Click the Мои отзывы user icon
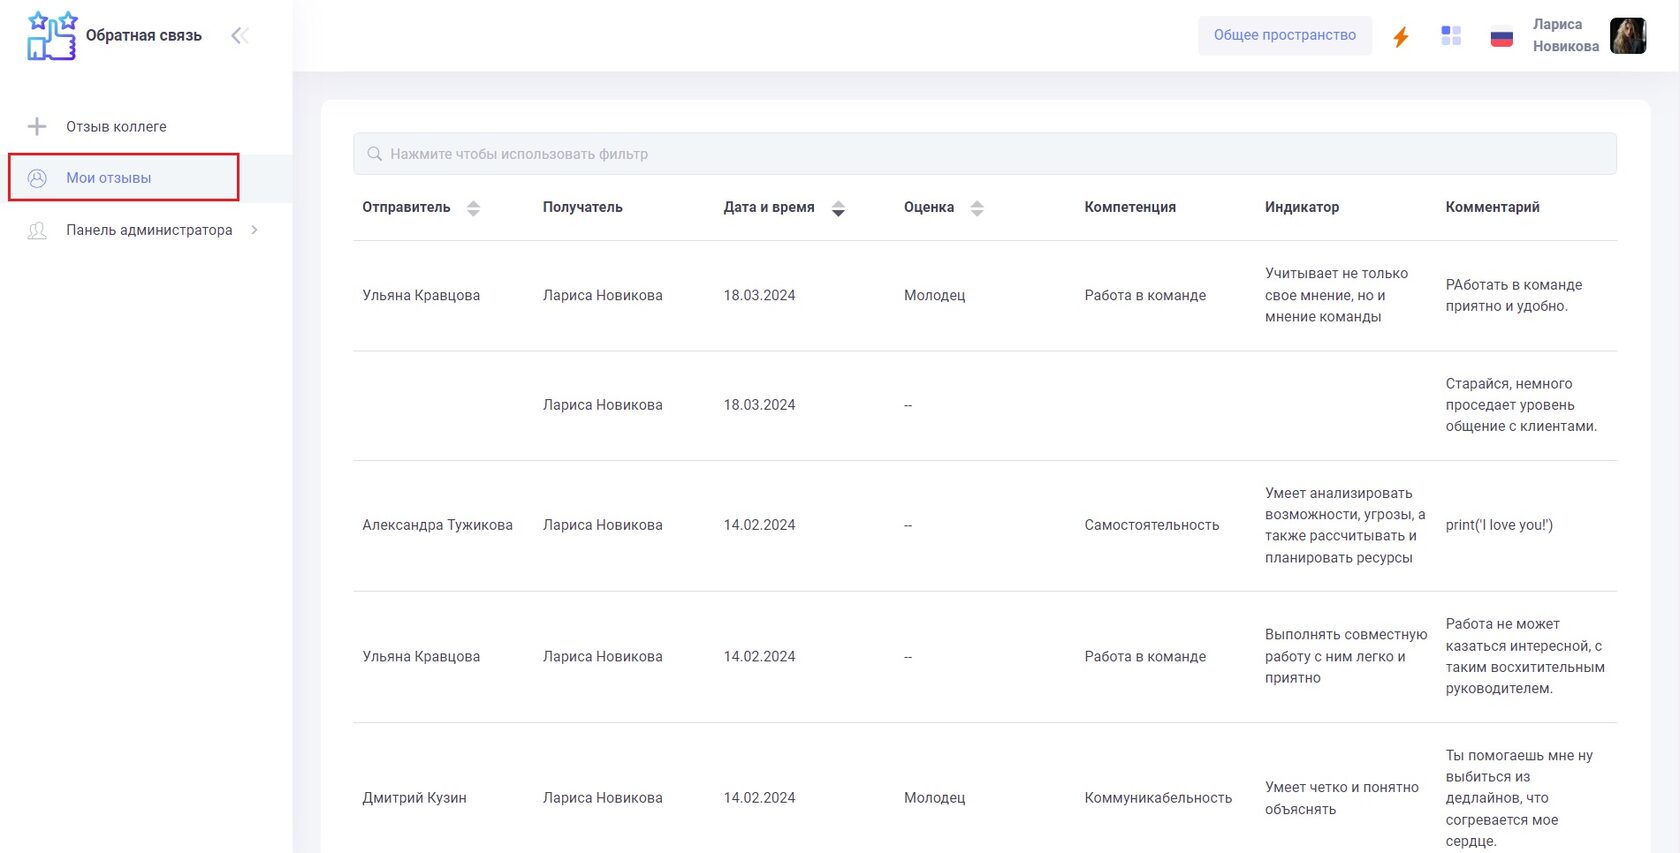 tap(37, 178)
